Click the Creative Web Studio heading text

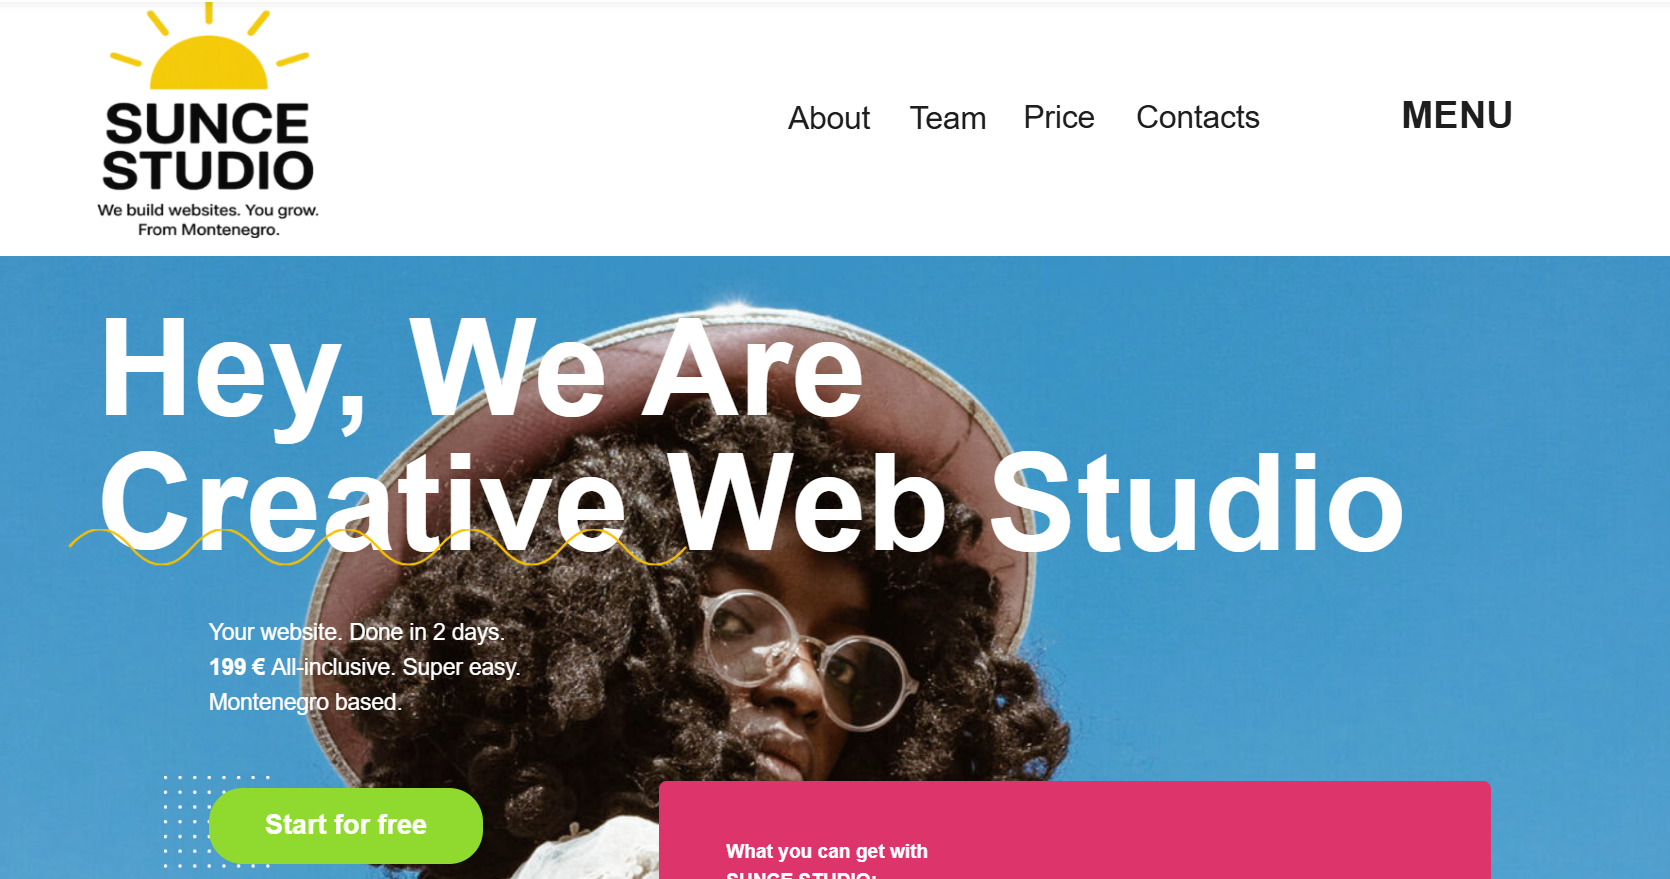pos(752,502)
